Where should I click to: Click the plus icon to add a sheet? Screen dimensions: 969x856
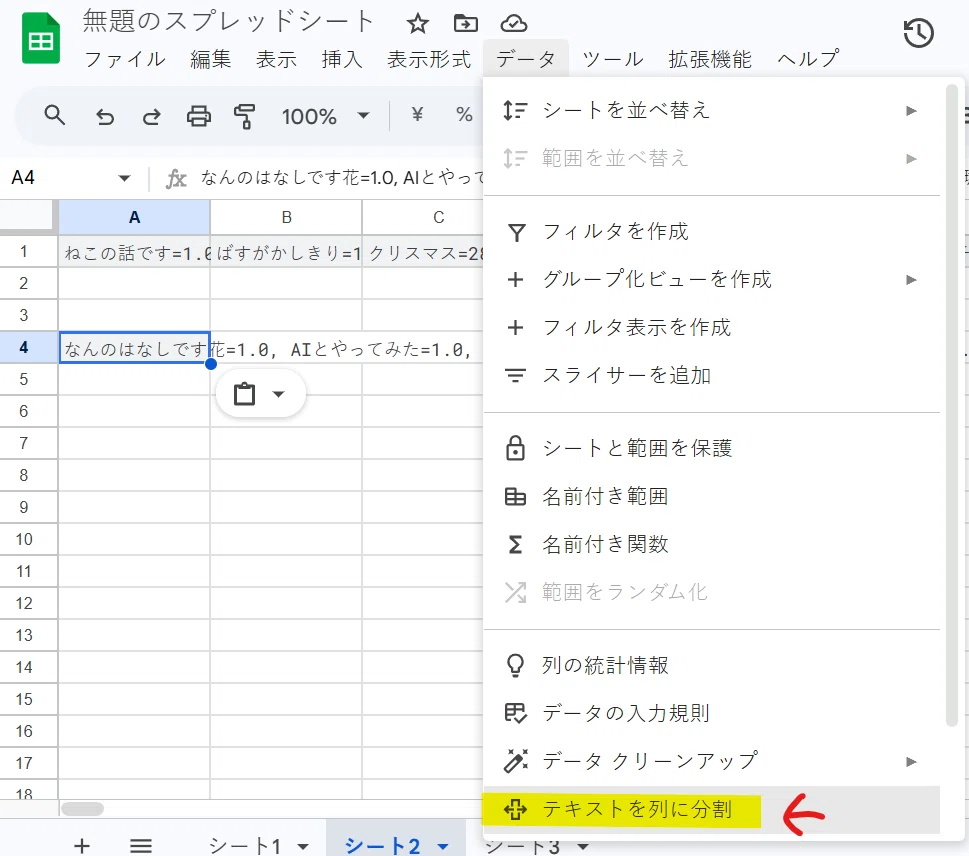(82, 845)
